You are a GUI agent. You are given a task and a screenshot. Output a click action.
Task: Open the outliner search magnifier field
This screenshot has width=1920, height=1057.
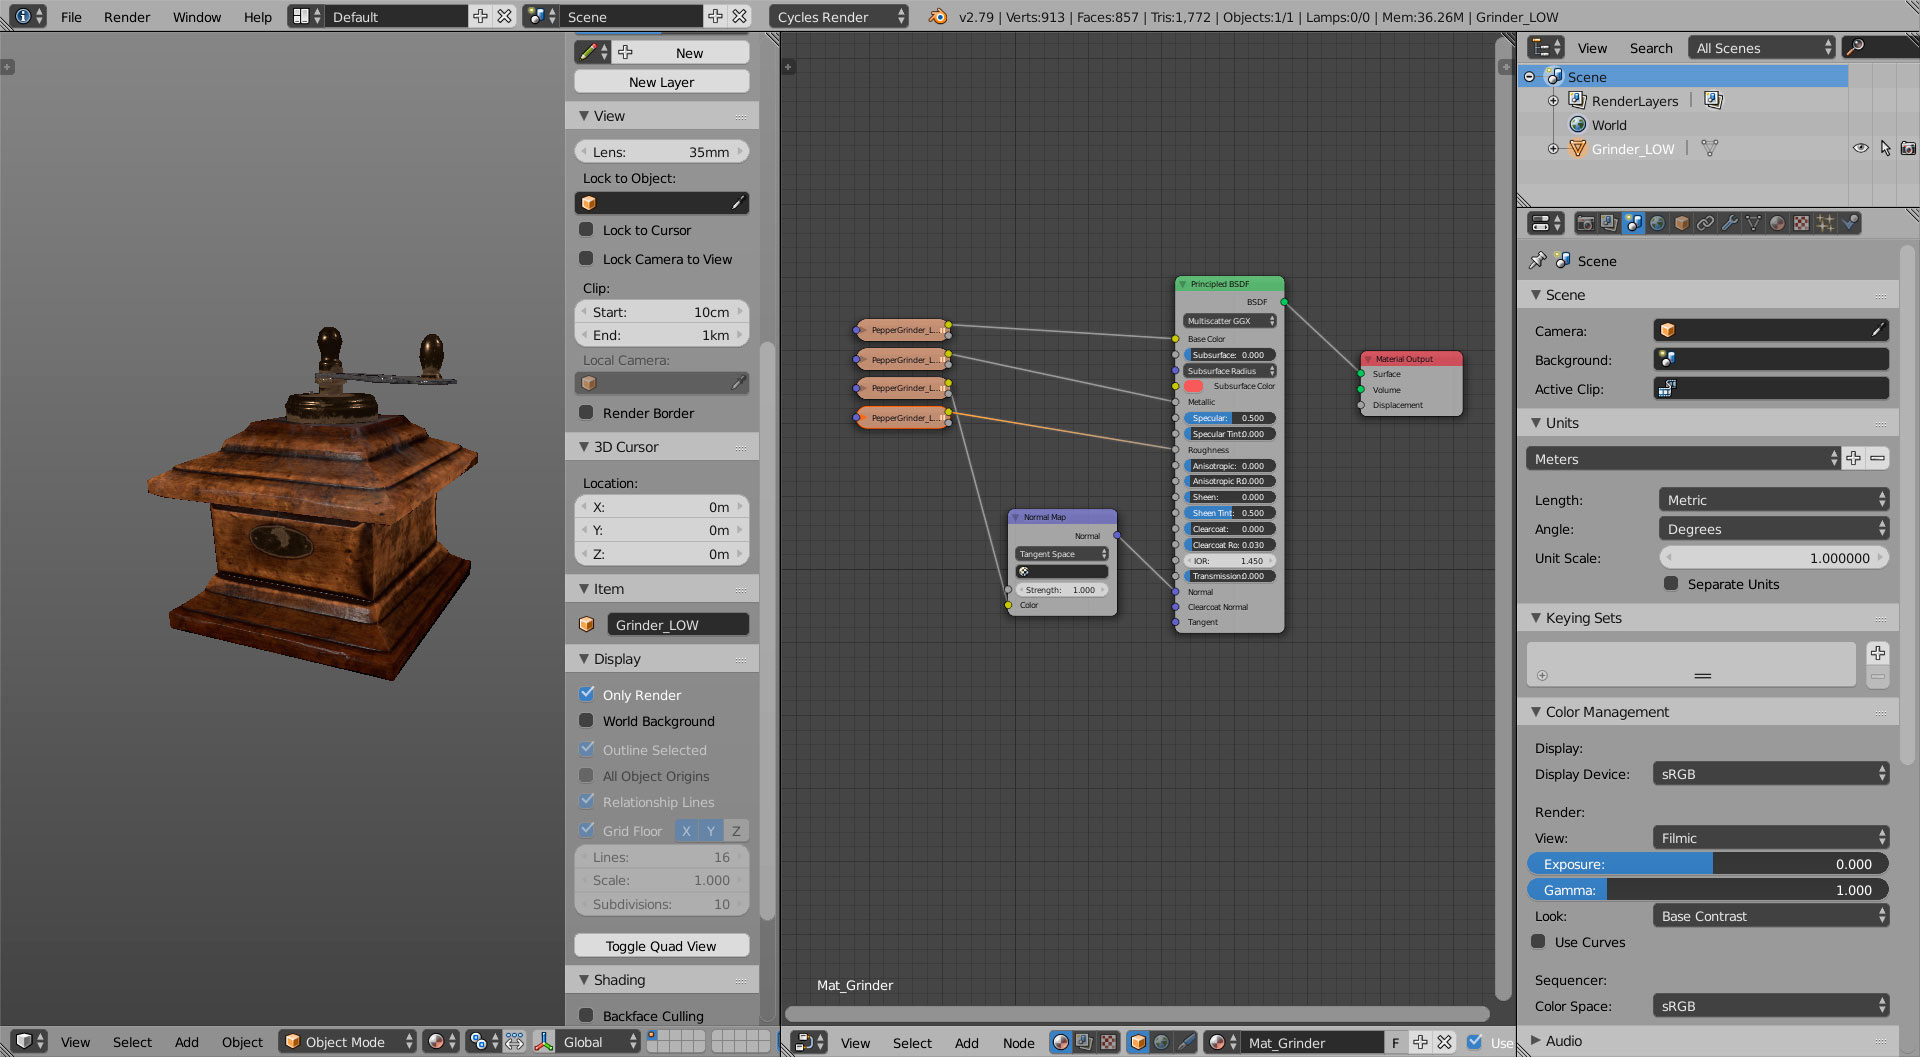click(x=1880, y=47)
